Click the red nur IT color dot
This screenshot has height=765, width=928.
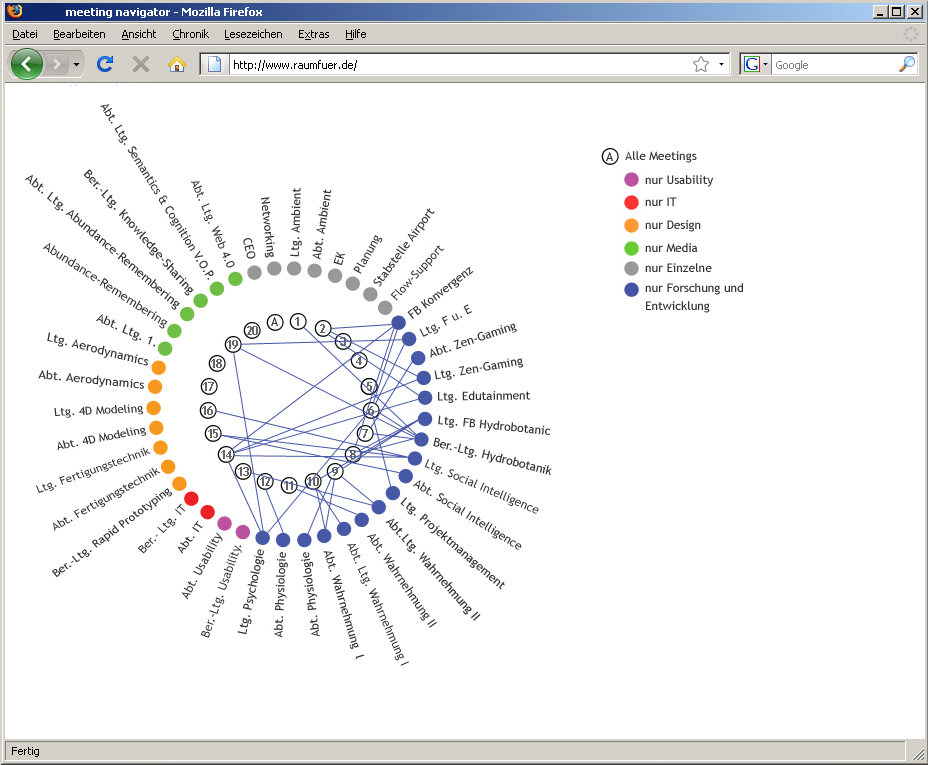[x=631, y=203]
